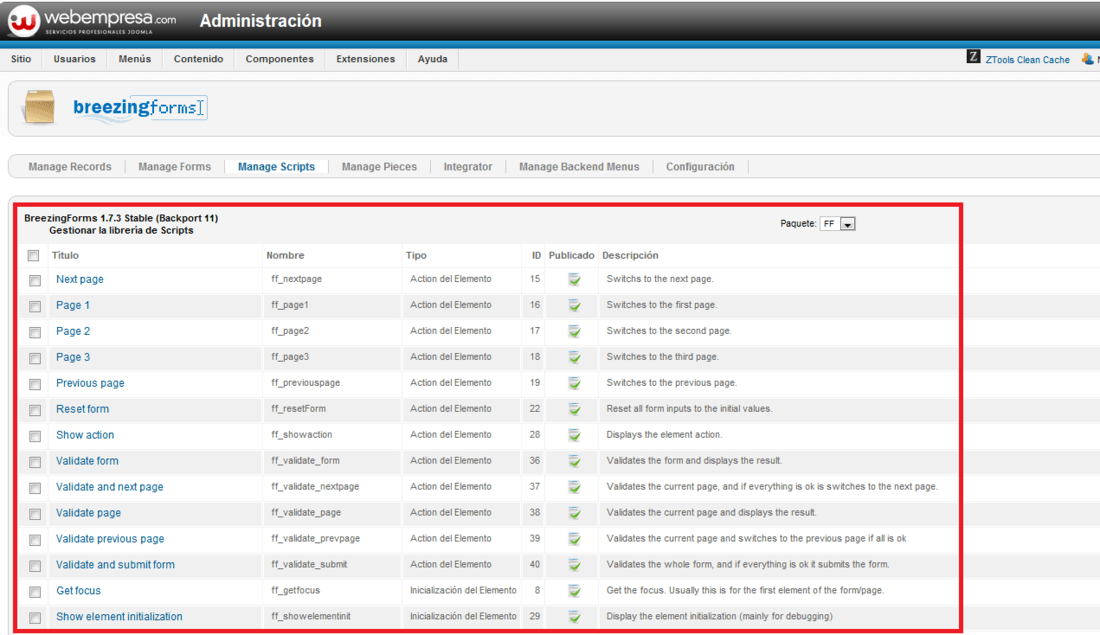Check the Page 3 row checkbox
This screenshot has width=1100, height=635.
point(35,359)
